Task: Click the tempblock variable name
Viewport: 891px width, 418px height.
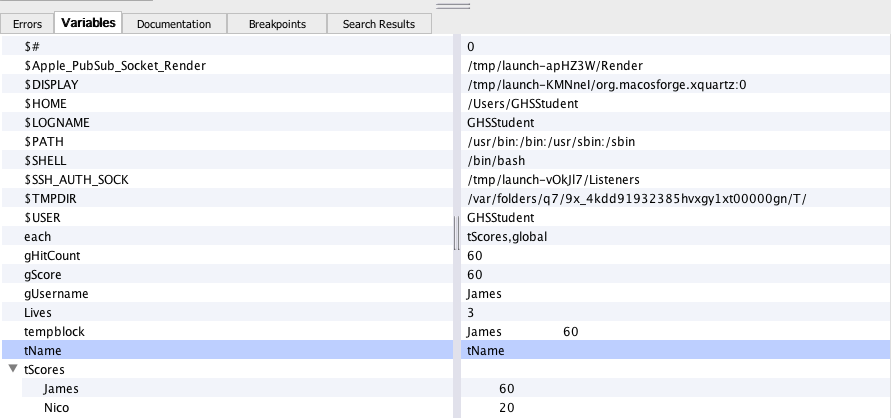Action: [x=54, y=331]
